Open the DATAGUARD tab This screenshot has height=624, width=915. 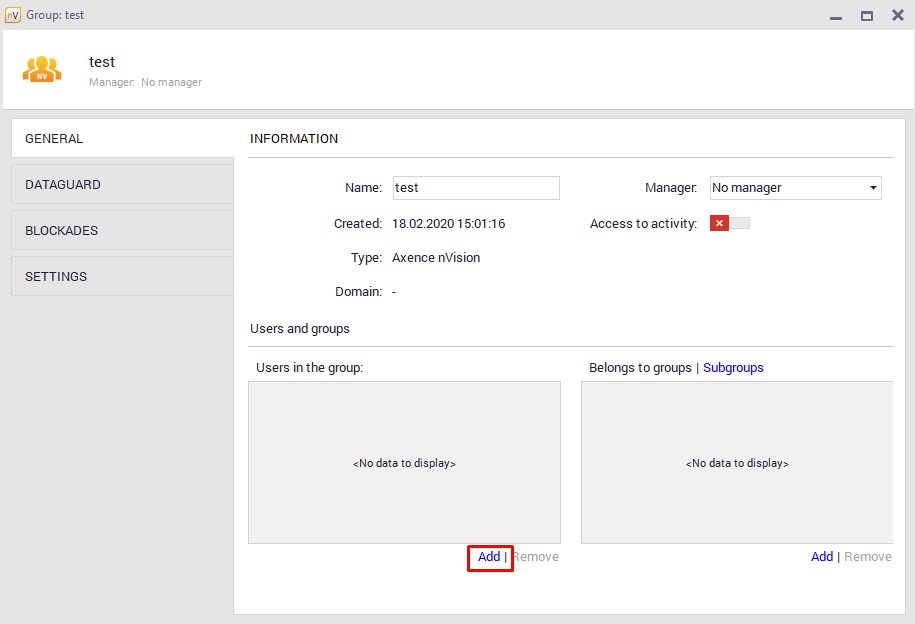tap(122, 185)
